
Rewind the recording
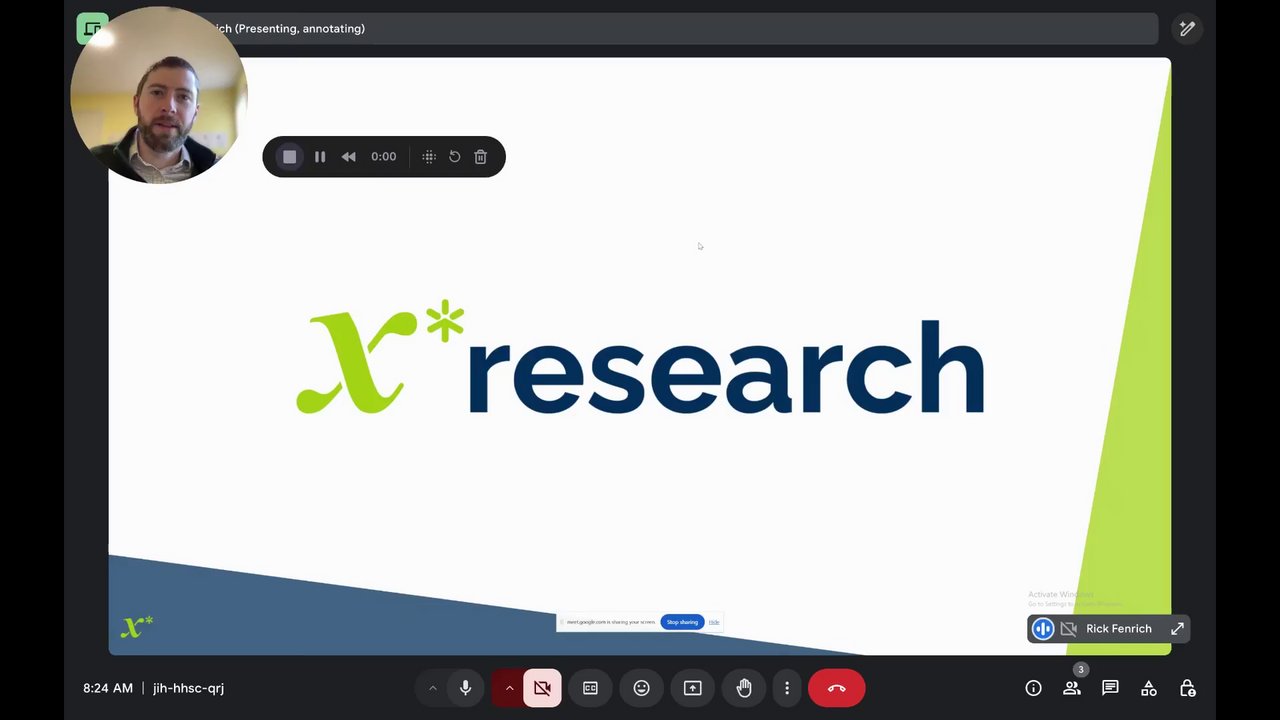[348, 157]
